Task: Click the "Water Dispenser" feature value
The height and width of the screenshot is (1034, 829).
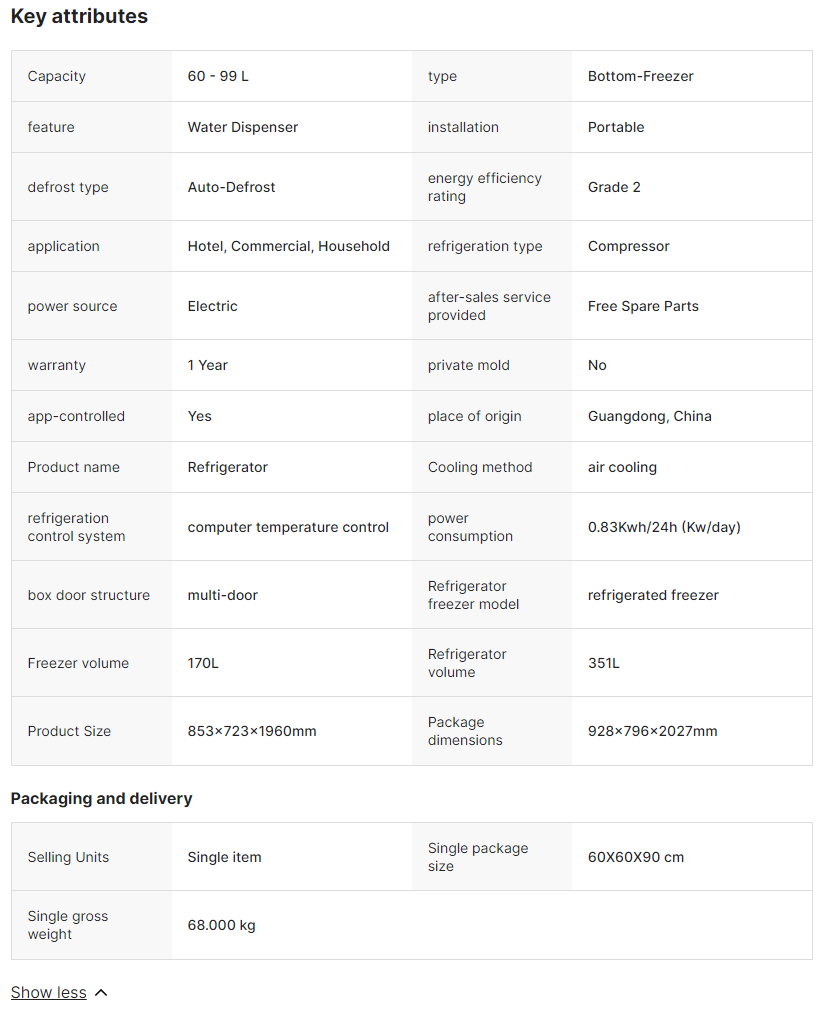Action: click(x=242, y=128)
